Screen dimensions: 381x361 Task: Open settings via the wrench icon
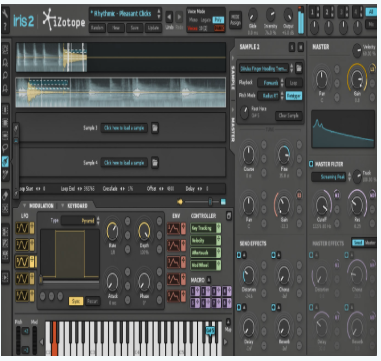[x=5, y=14]
